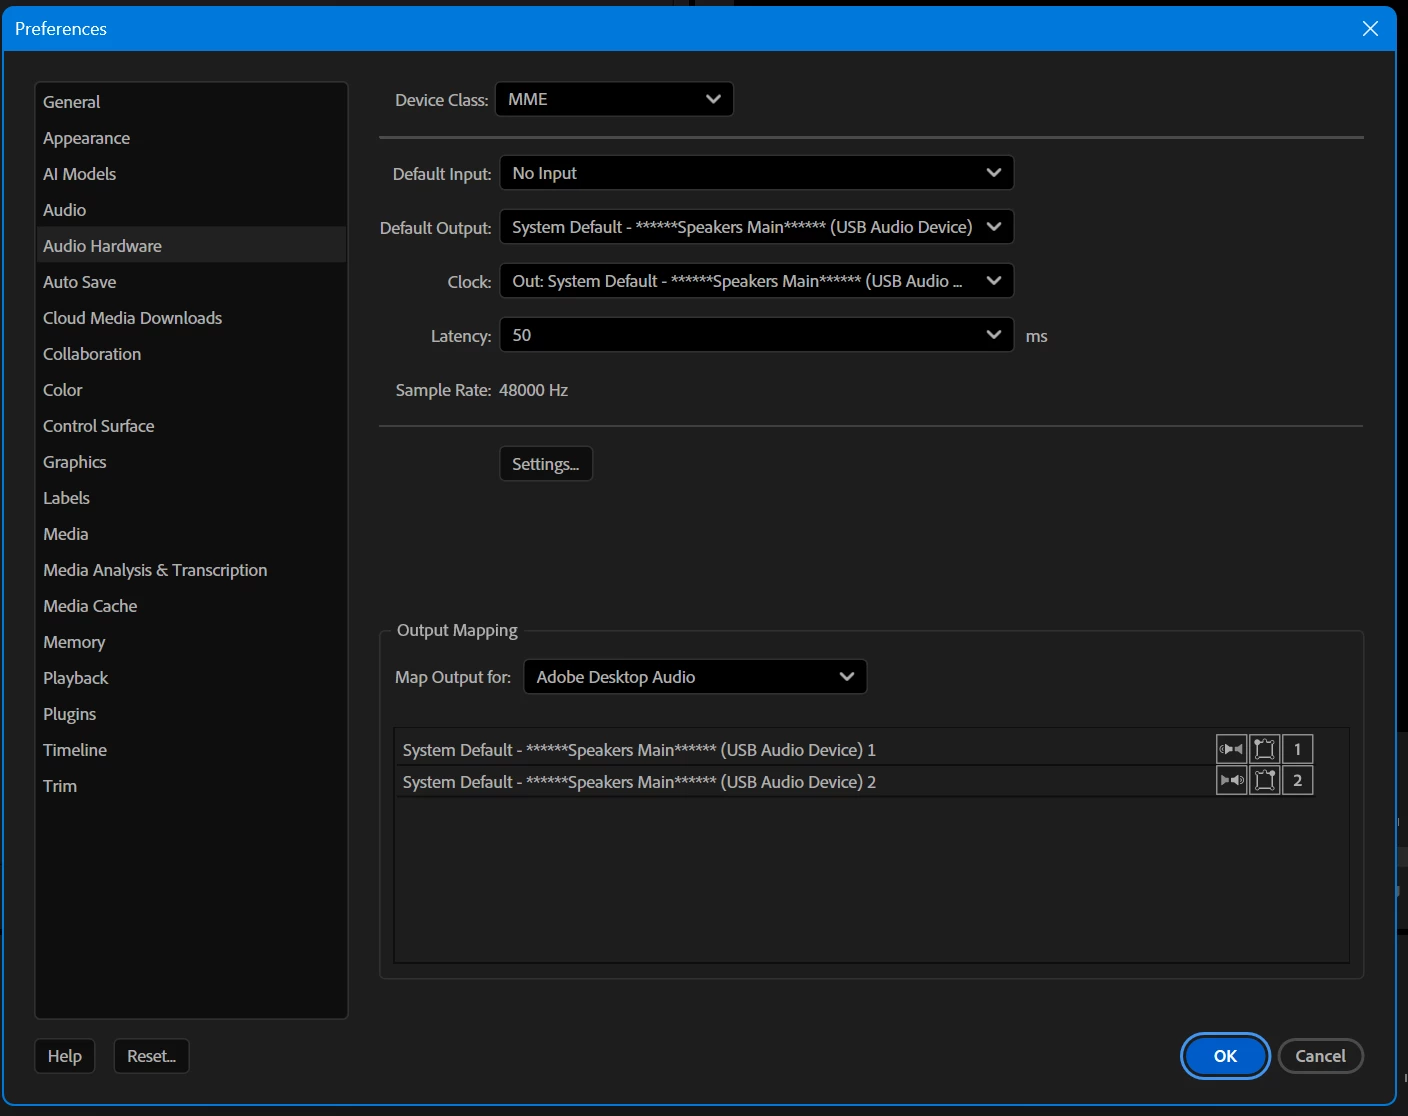1408x1116 pixels.
Task: Close the Preferences dialog with the X
Action: (1370, 29)
